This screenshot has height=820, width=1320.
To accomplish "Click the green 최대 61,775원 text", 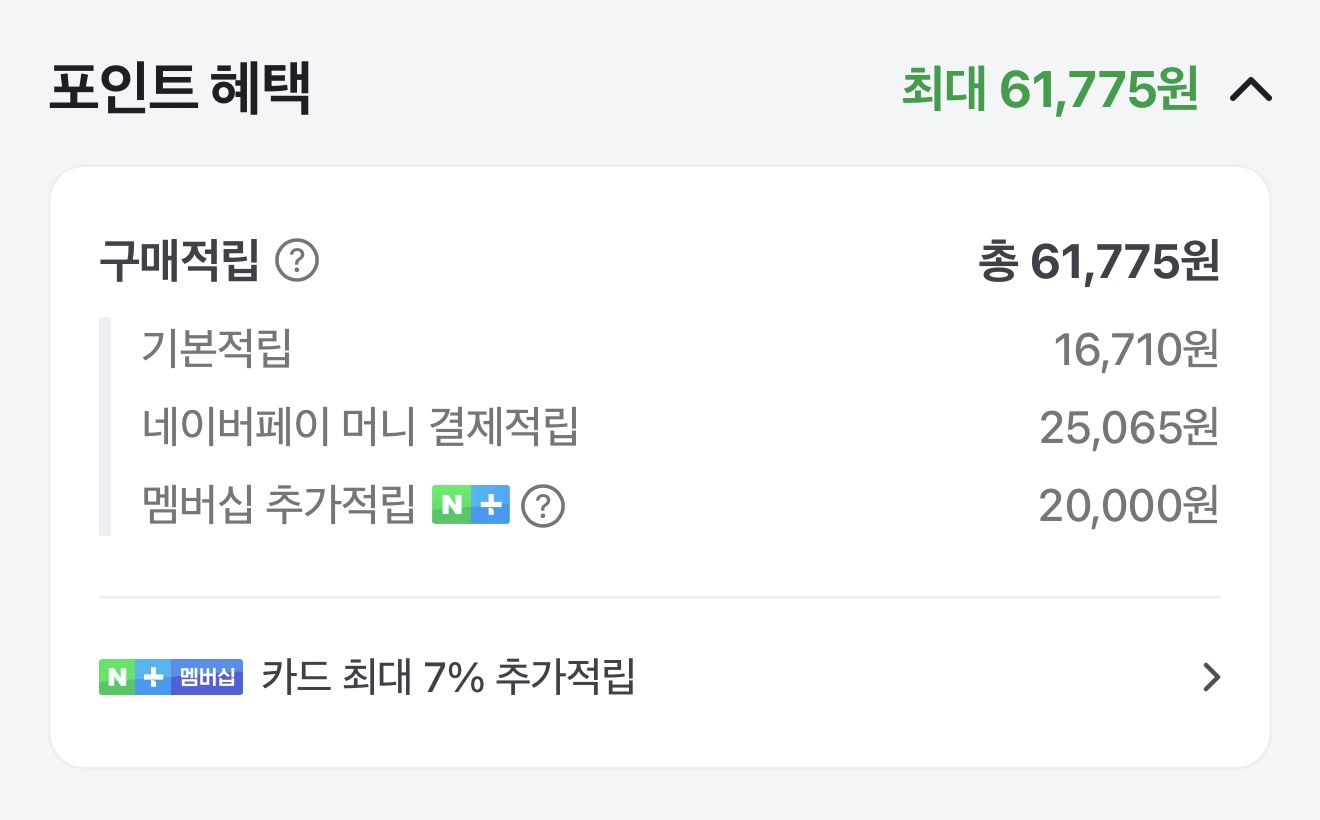I will 1049,91.
